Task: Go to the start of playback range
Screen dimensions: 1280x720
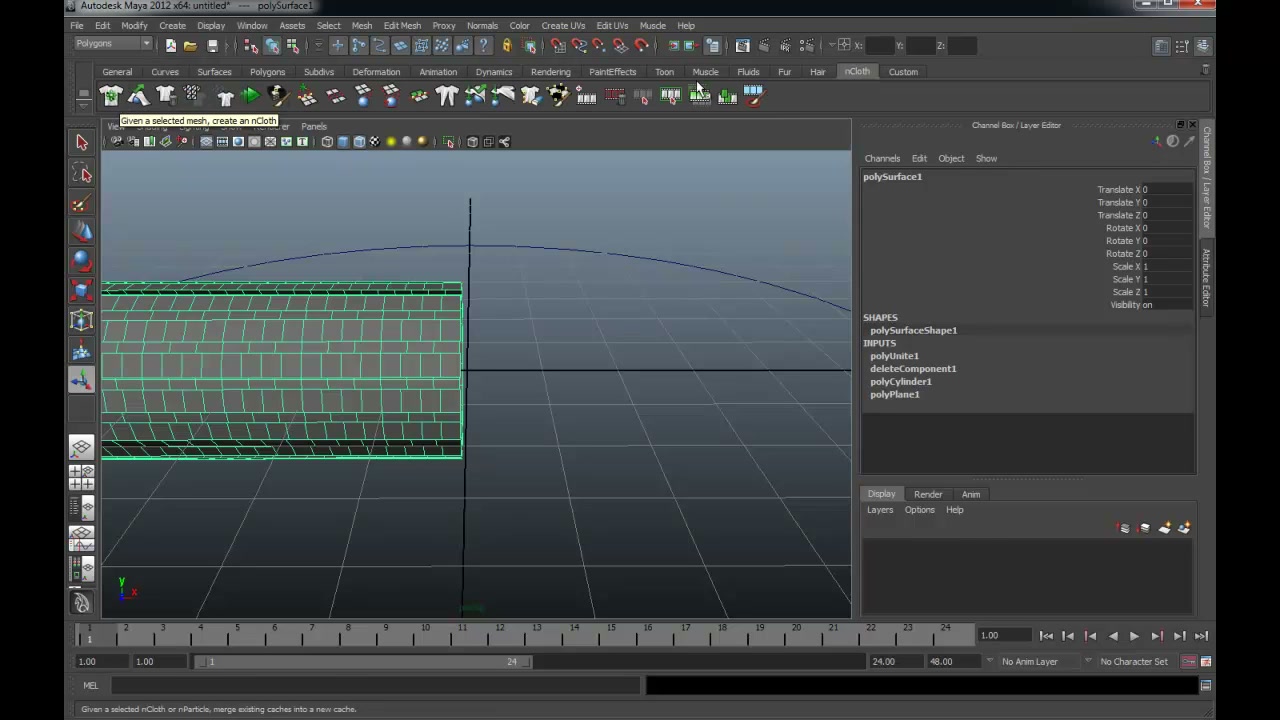Action: [x=1046, y=636]
